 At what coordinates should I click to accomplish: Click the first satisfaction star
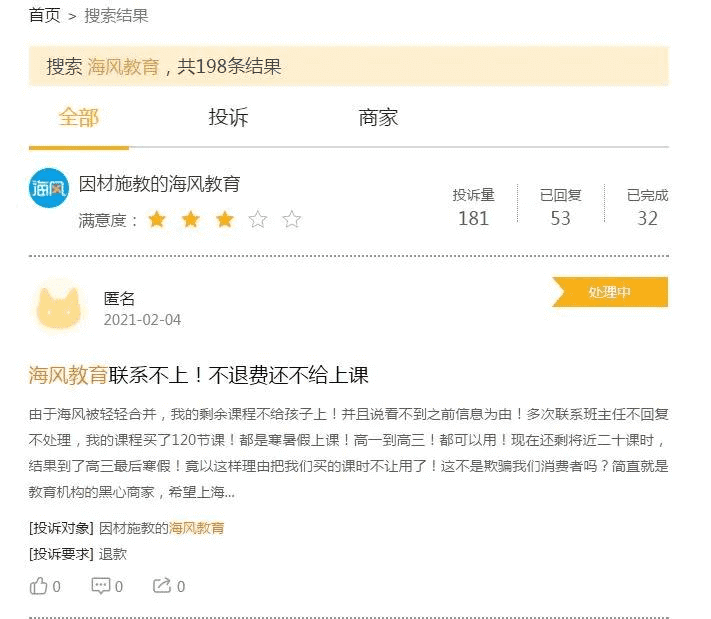(157, 219)
